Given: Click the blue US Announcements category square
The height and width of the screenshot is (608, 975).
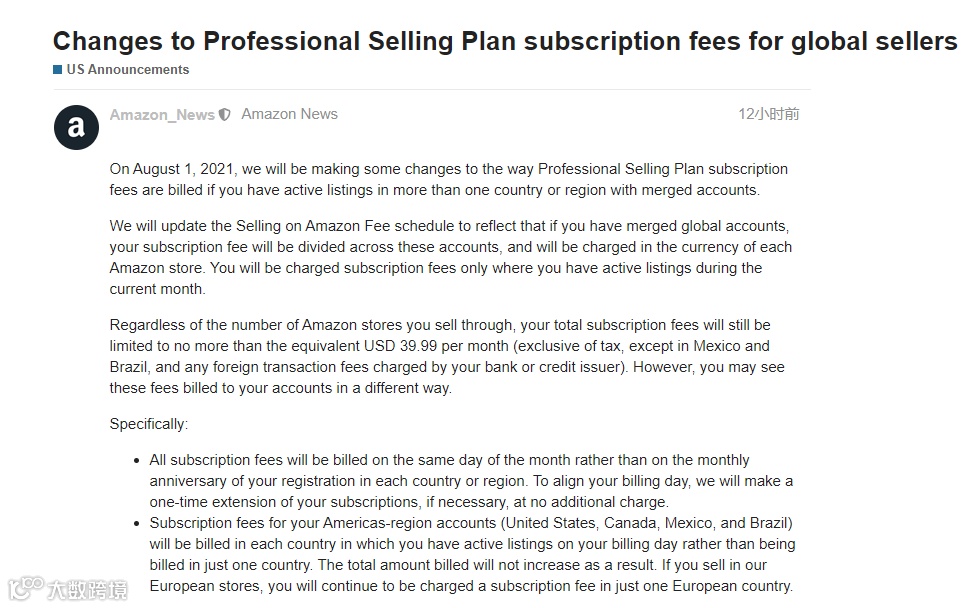Looking at the screenshot, I should point(58,70).
